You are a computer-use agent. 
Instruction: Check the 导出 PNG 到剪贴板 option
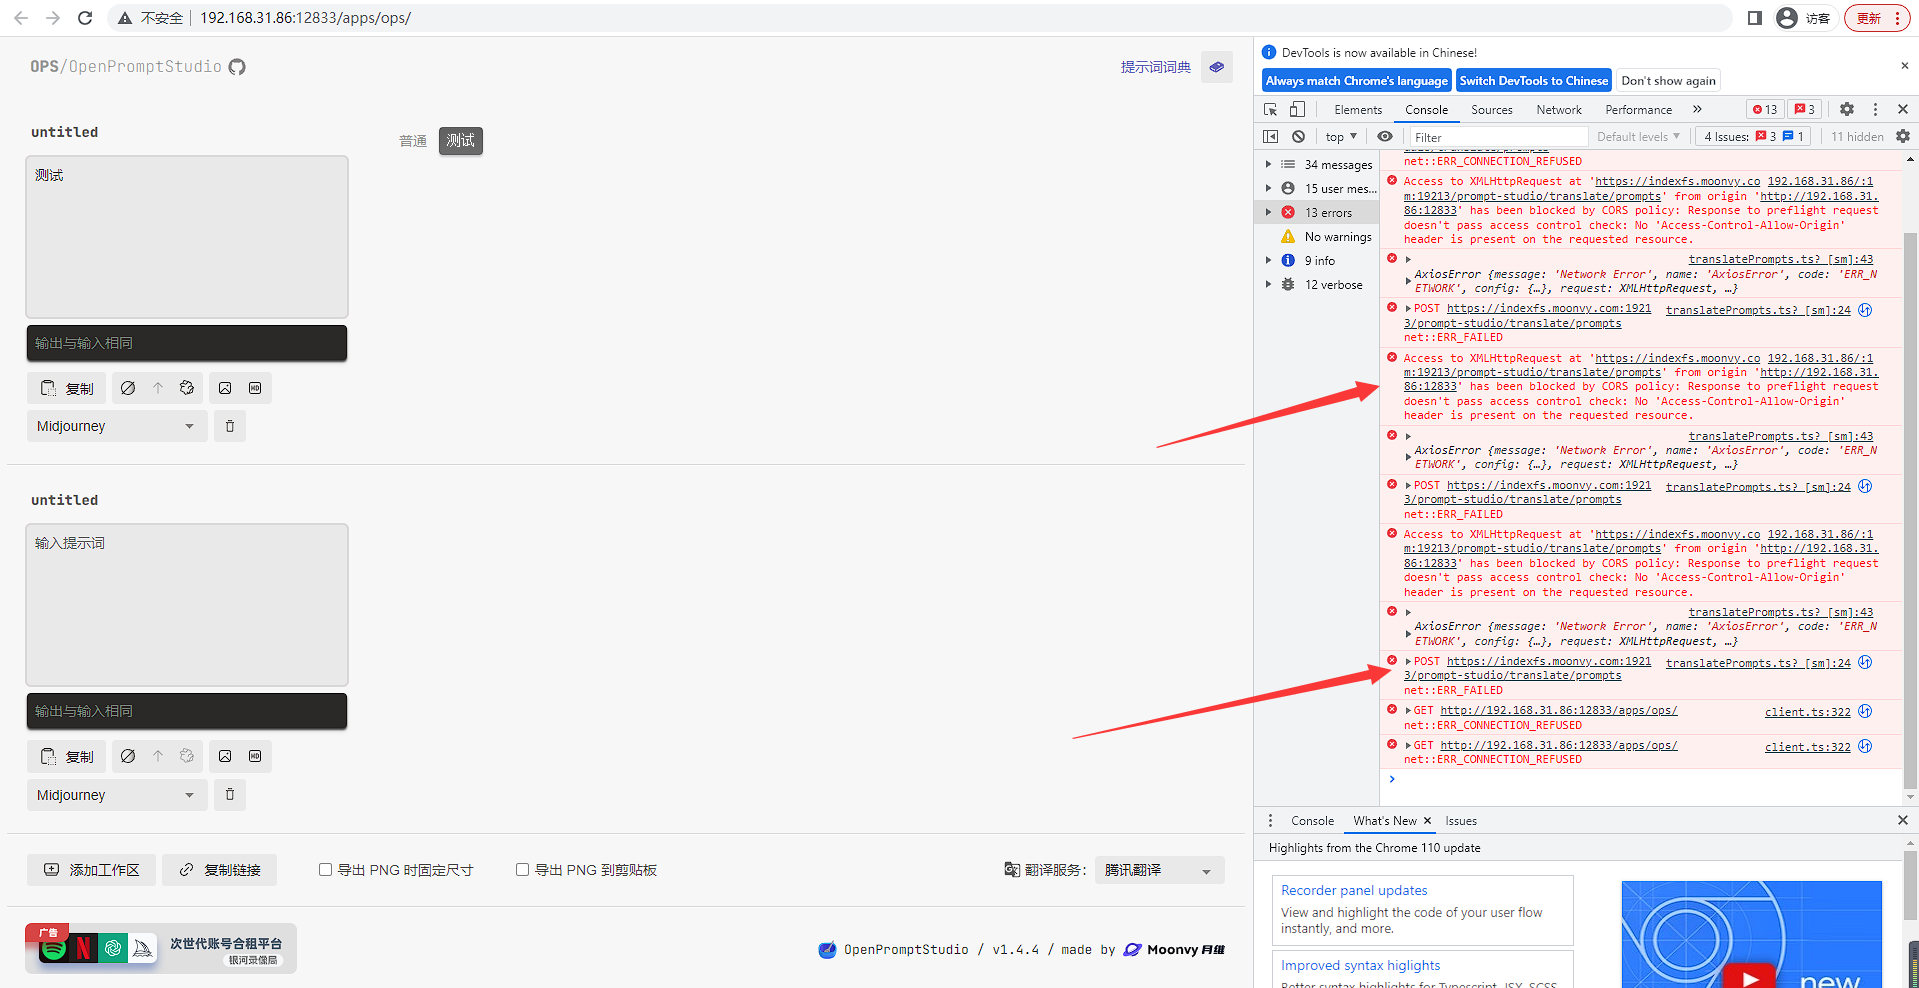coord(522,869)
